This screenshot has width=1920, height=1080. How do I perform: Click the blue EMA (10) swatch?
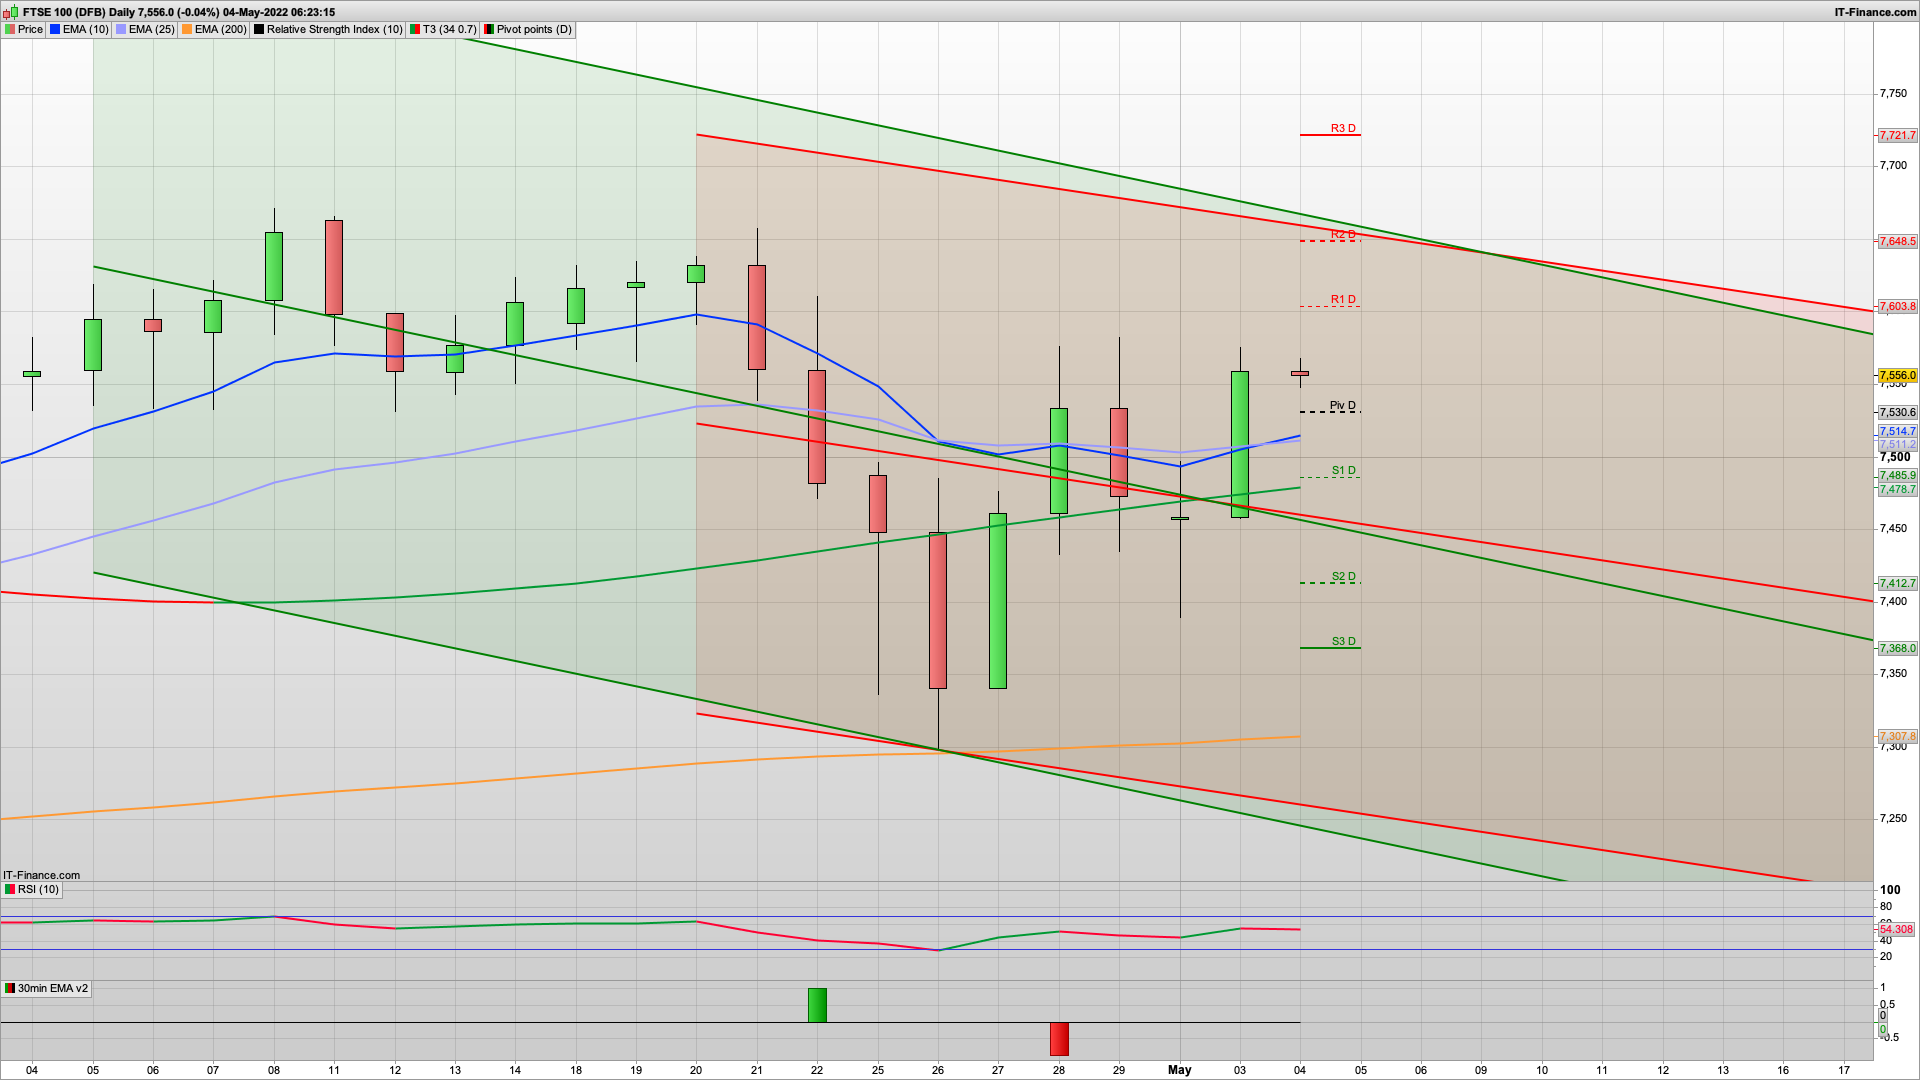pos(56,29)
